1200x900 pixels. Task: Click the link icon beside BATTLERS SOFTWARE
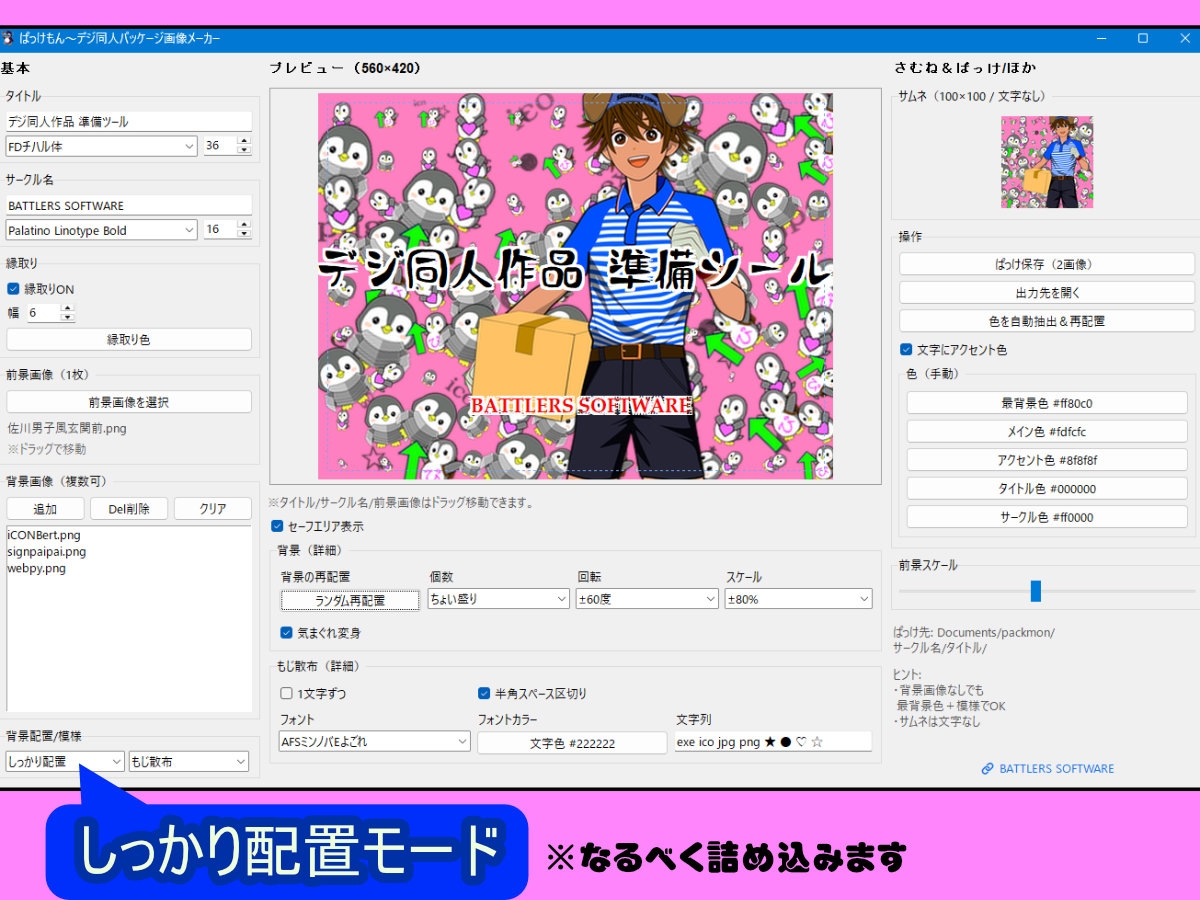click(x=987, y=769)
